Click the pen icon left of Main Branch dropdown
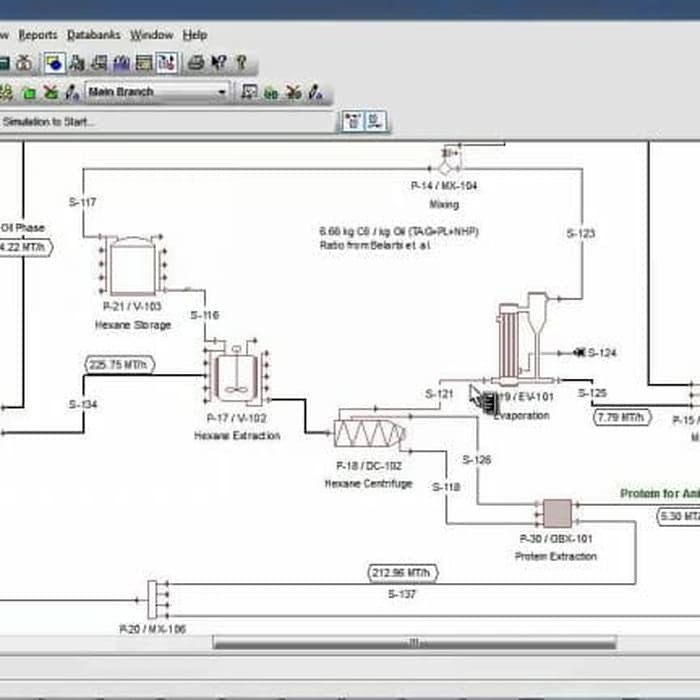700x700 pixels. click(72, 93)
